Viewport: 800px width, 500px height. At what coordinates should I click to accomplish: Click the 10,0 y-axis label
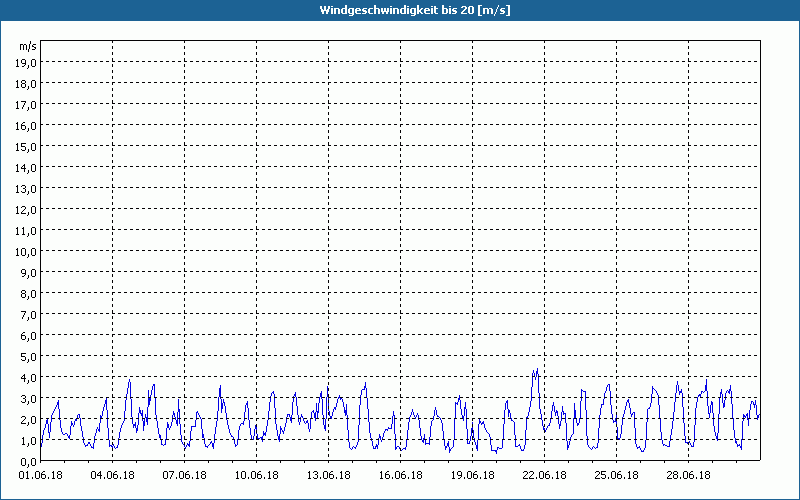point(28,252)
